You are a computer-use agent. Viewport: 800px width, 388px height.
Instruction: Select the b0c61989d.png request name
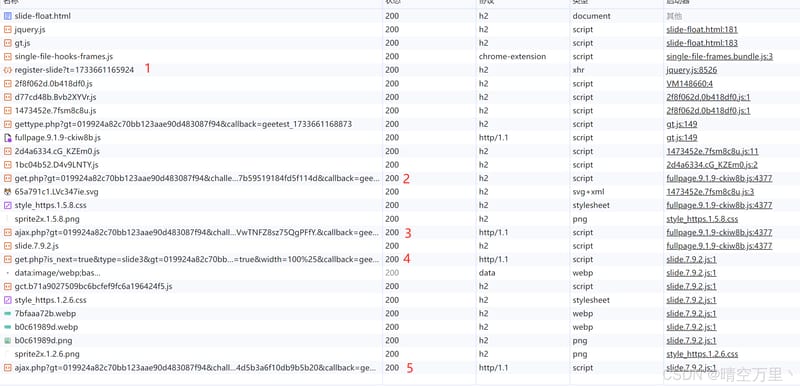[43, 341]
